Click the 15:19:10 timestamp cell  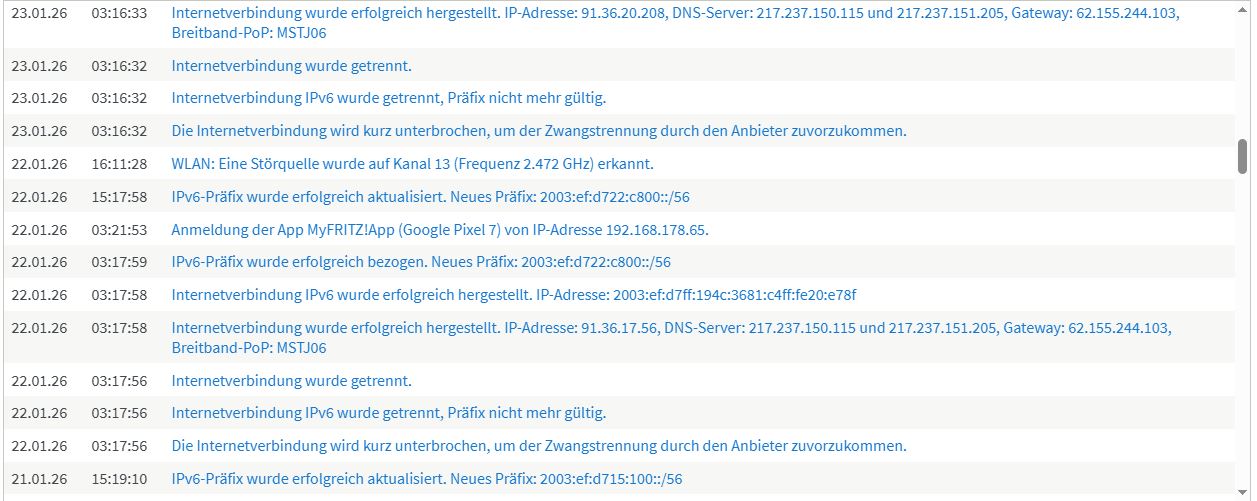point(119,479)
